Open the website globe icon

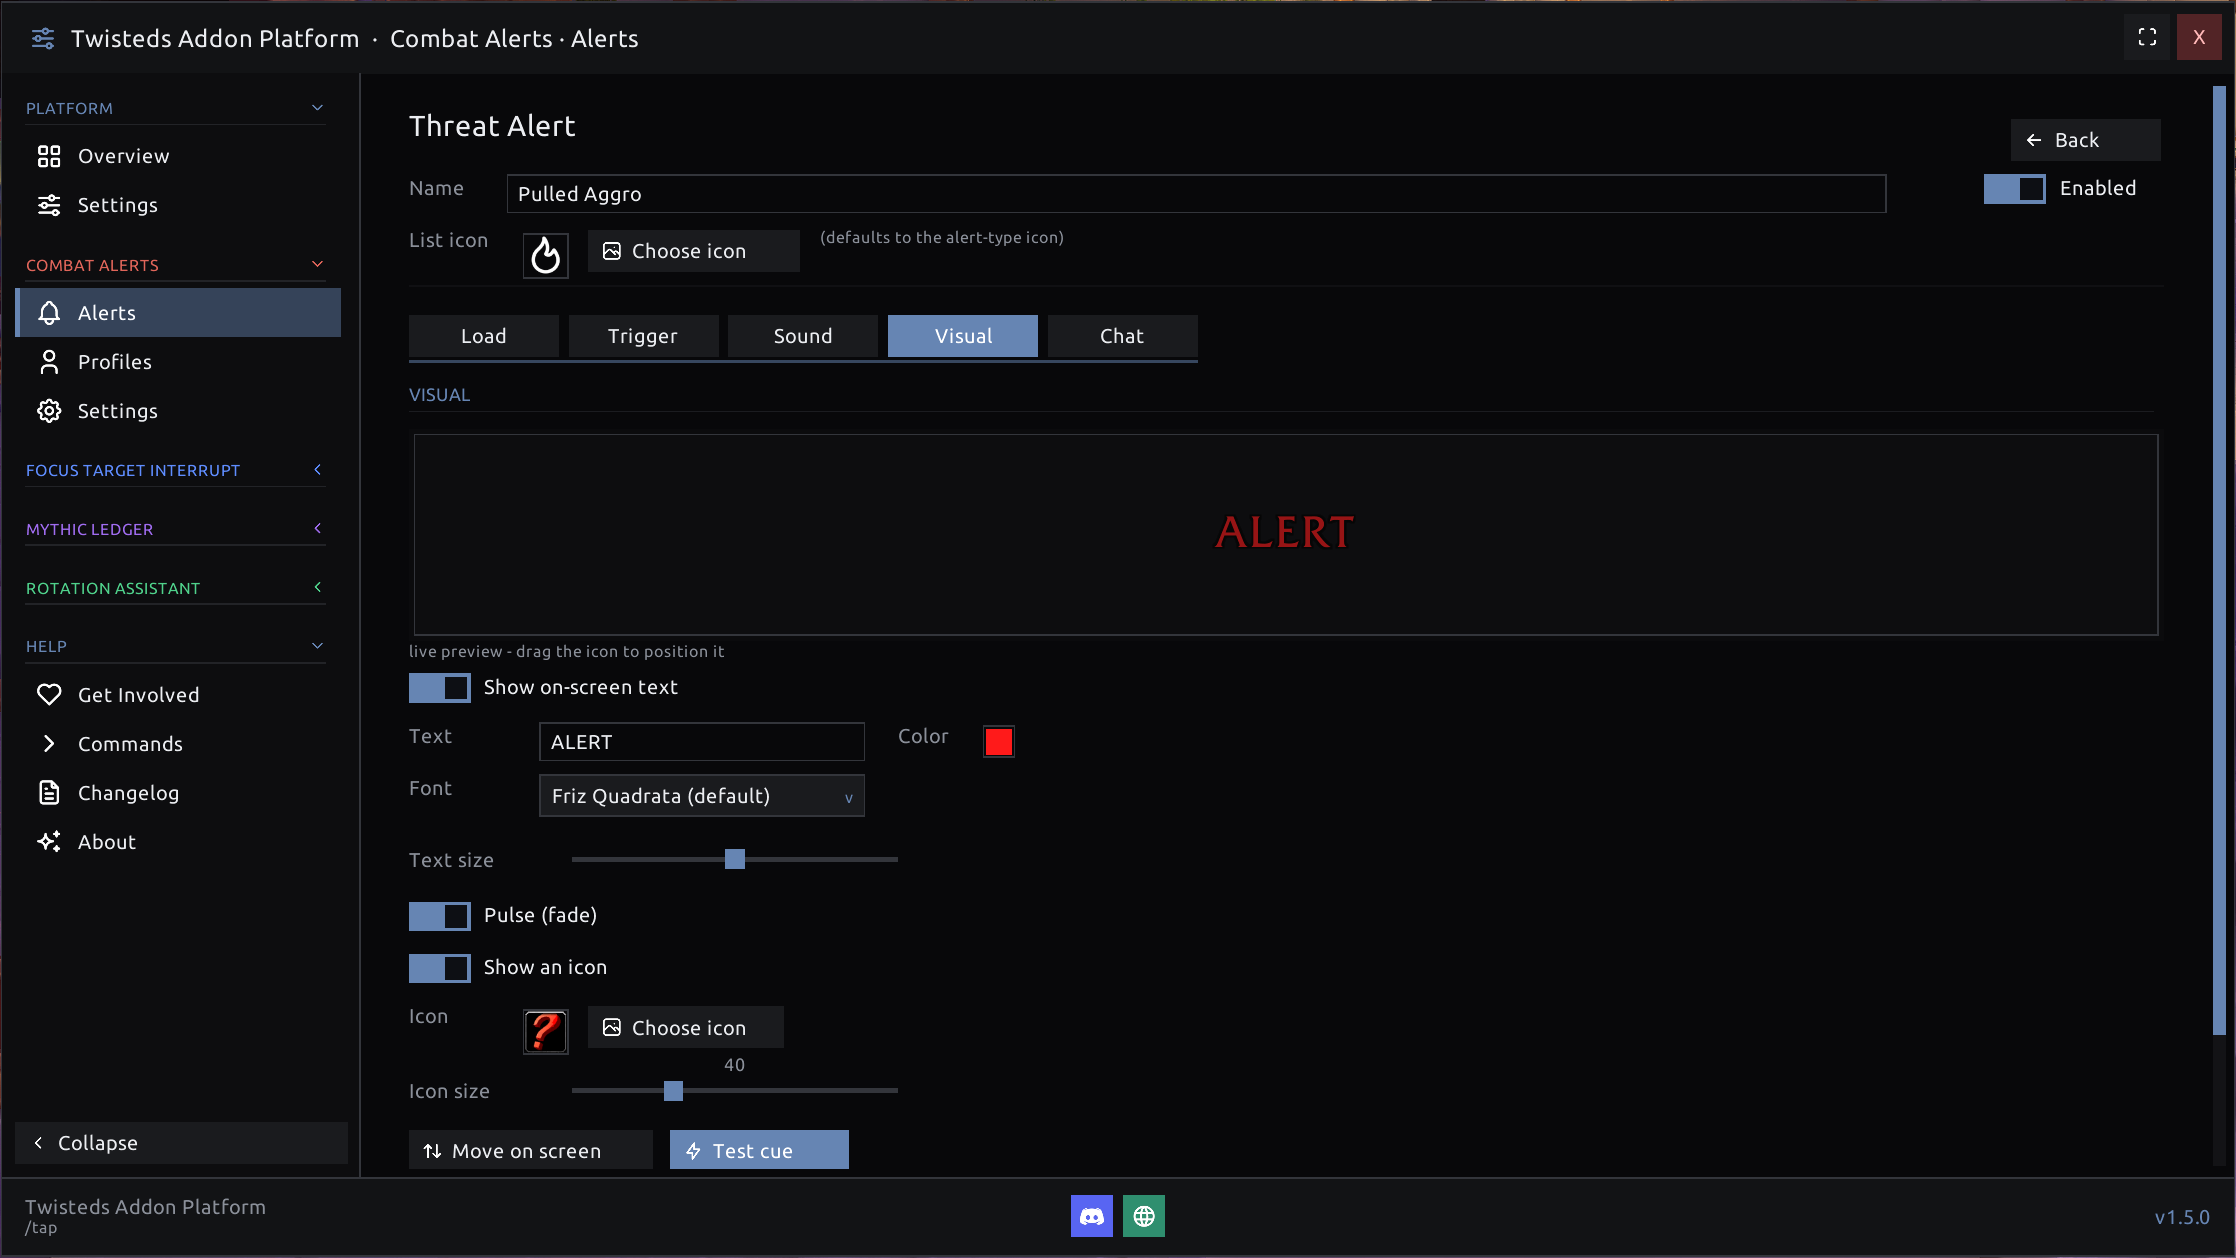1144,1216
